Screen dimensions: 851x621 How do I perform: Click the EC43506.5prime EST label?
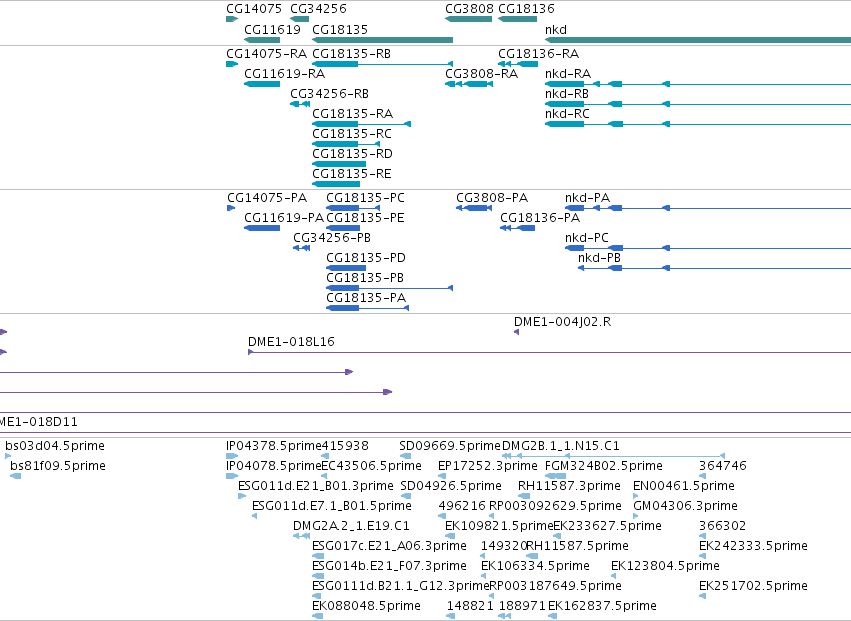click(372, 466)
